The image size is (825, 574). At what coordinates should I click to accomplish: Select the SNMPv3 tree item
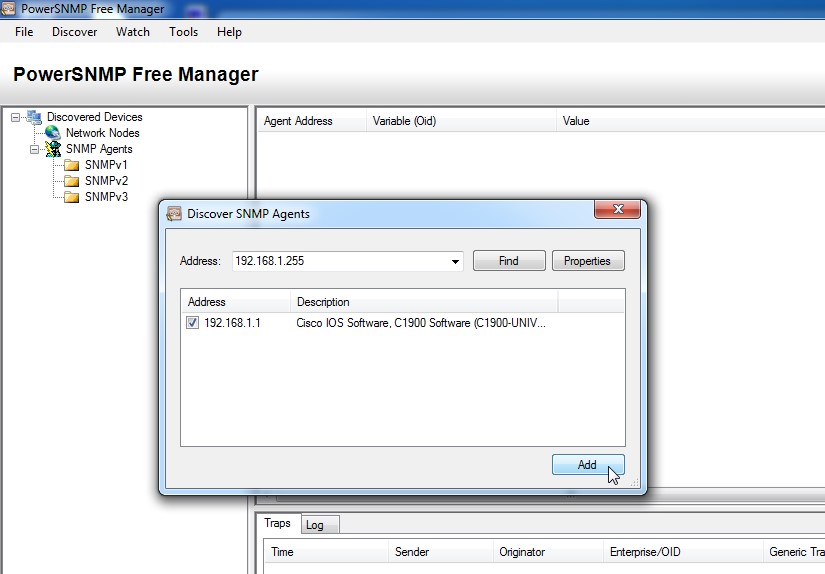click(x=106, y=197)
